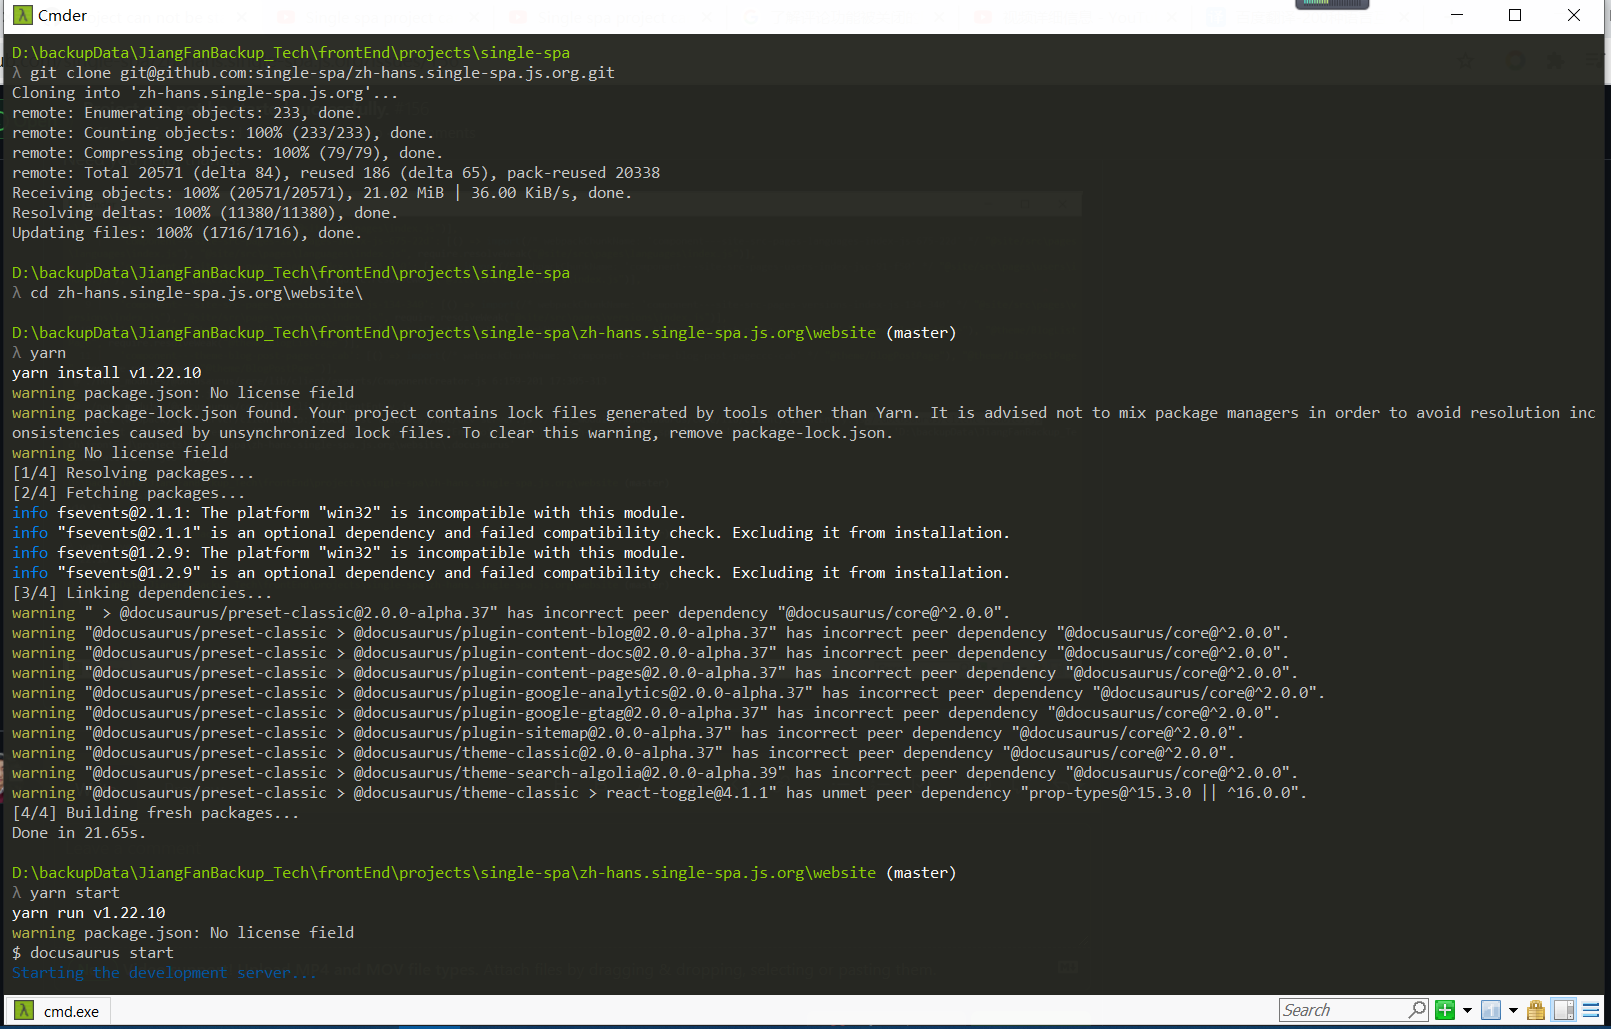The image size is (1611, 1029).
Task: Click the magnifier search icon
Action: 1418,1010
